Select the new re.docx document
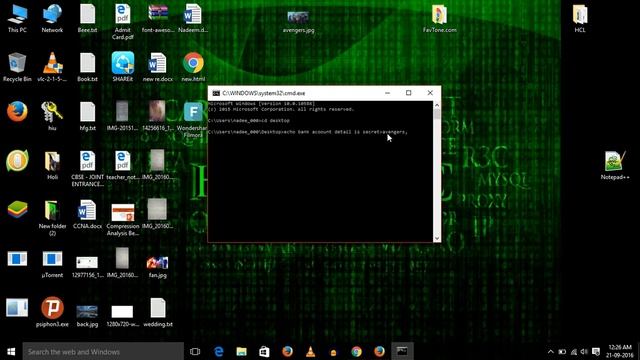 click(x=158, y=68)
